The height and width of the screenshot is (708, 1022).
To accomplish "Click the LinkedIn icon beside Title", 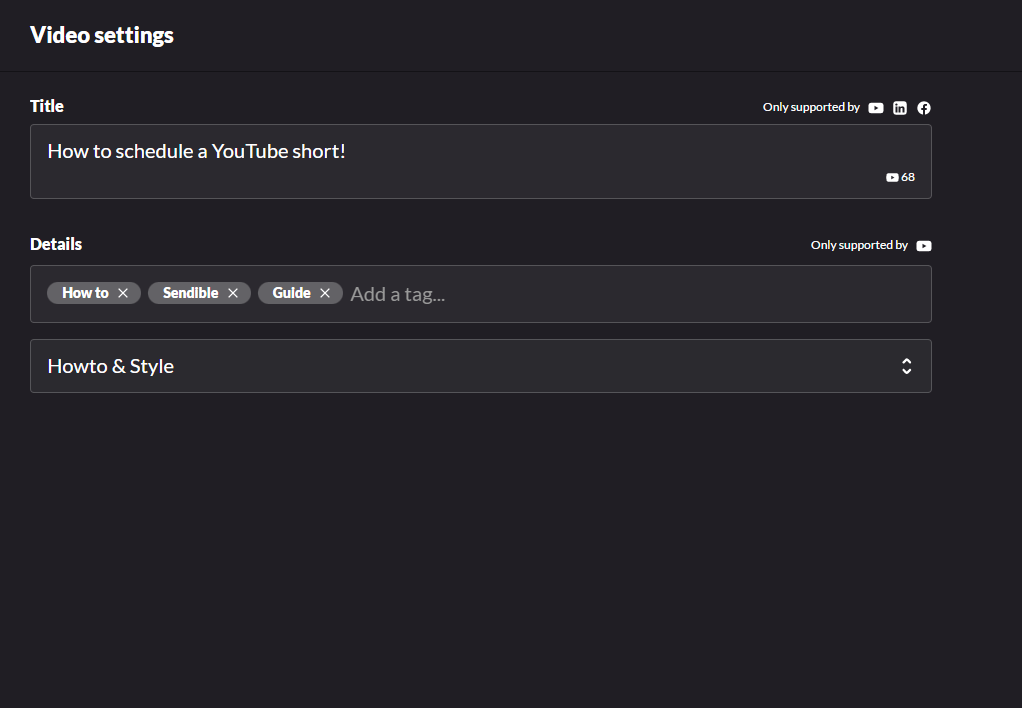I will pyautogui.click(x=899, y=108).
